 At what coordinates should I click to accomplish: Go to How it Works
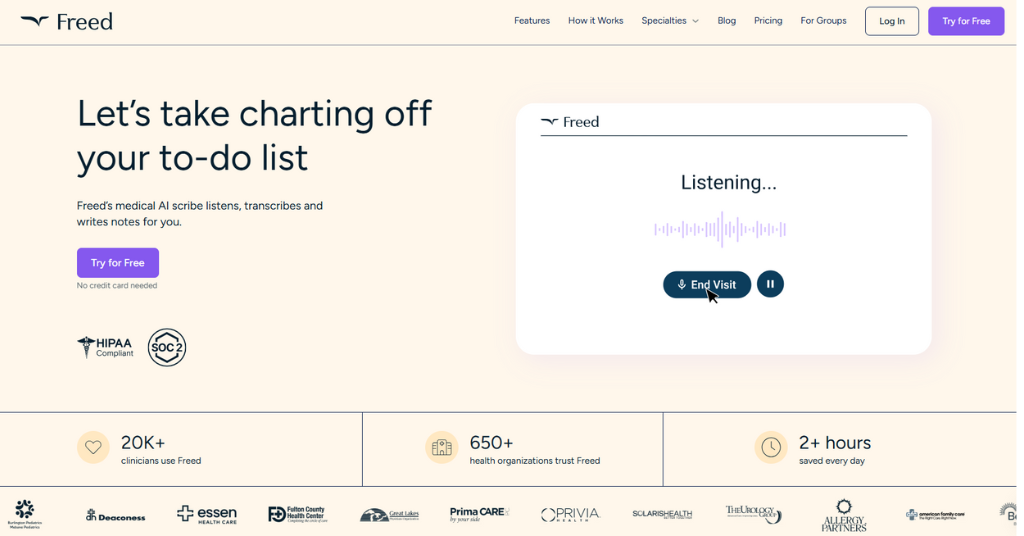point(596,21)
